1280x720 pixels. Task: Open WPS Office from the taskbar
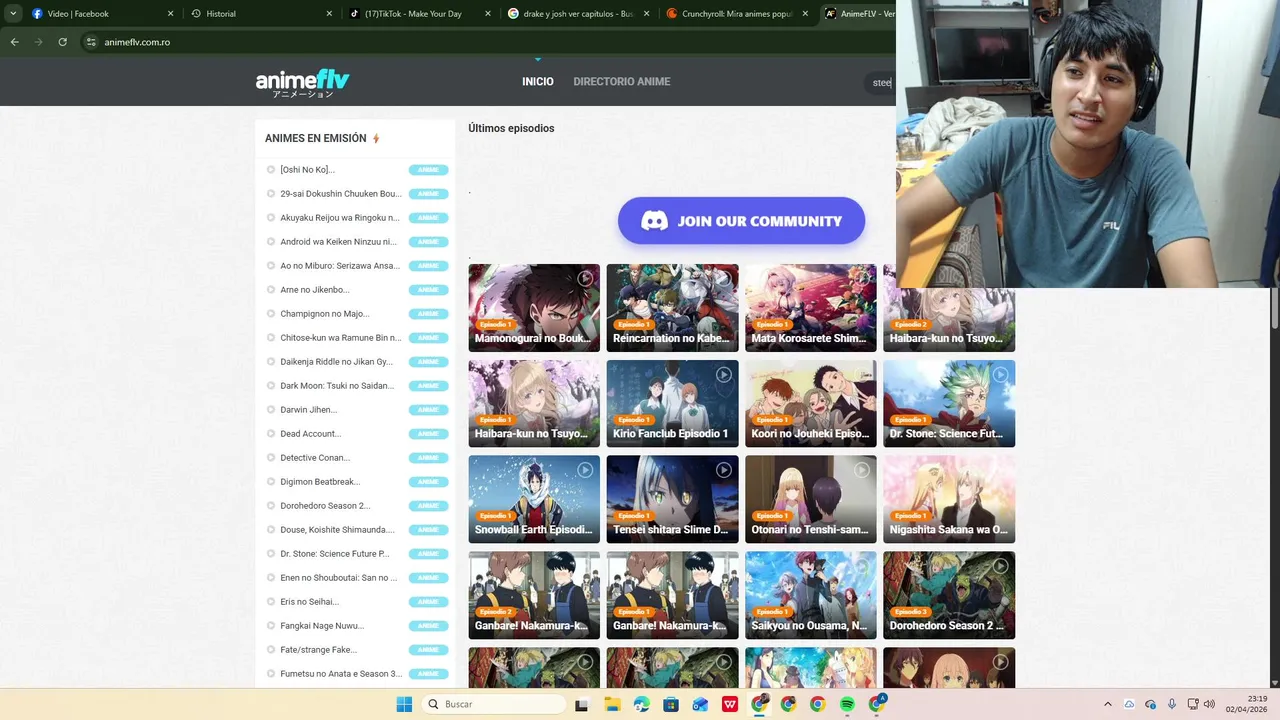(x=730, y=704)
